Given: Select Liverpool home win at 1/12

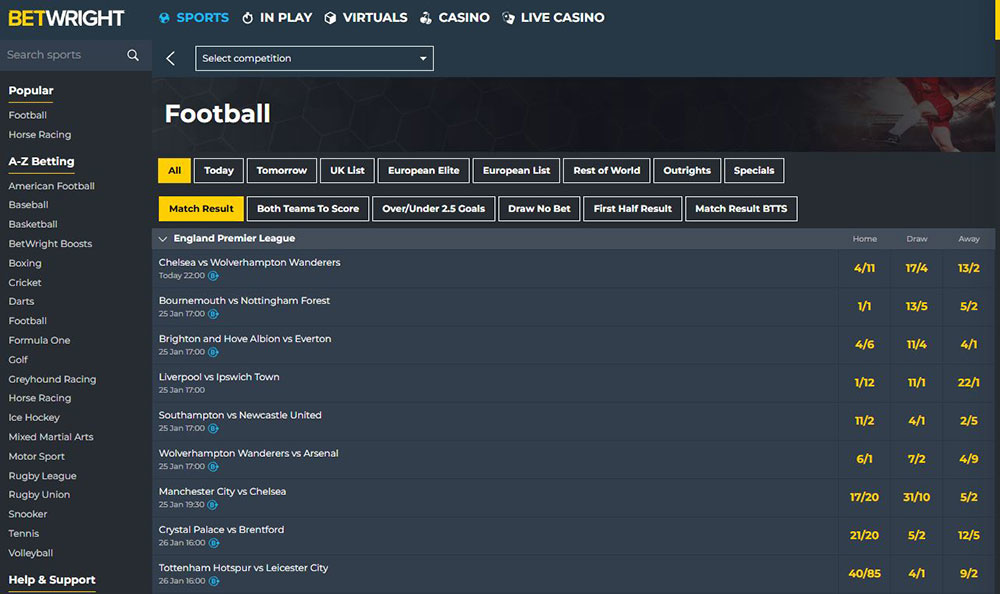Looking at the screenshot, I should pyautogui.click(x=865, y=383).
